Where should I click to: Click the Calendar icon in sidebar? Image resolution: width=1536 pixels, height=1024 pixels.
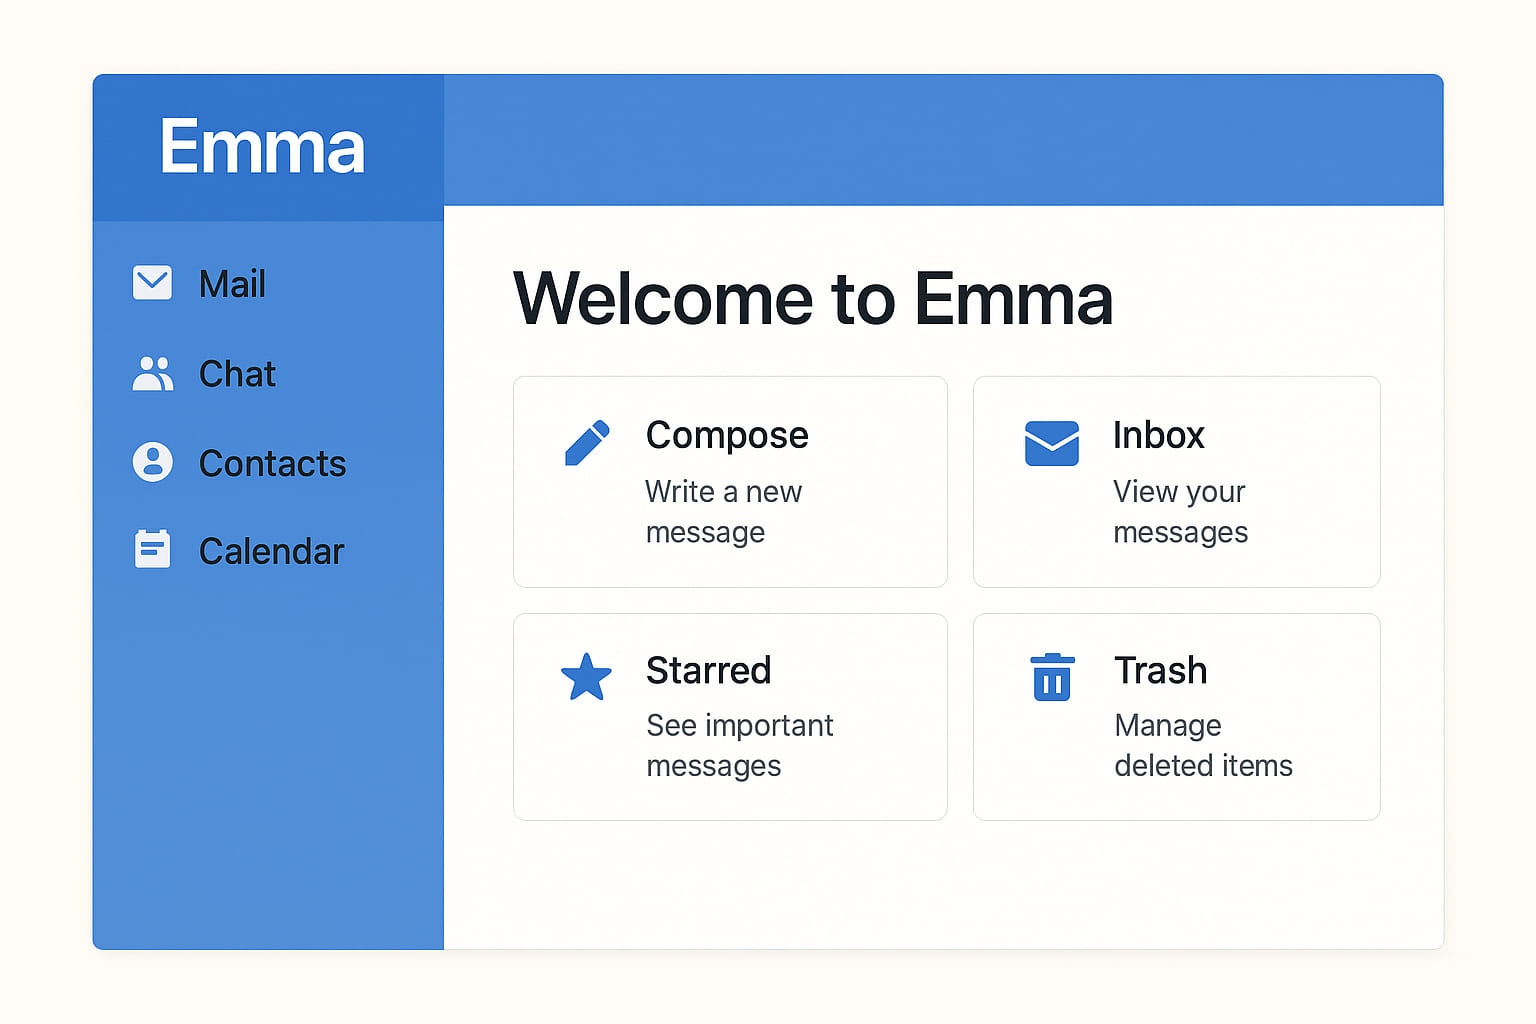coord(152,549)
